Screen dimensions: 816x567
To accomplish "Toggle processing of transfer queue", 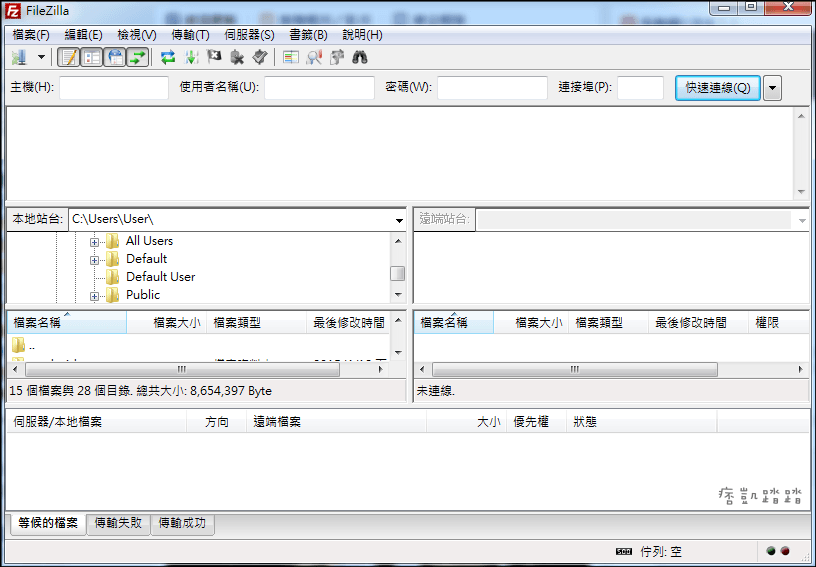I will (x=192, y=57).
